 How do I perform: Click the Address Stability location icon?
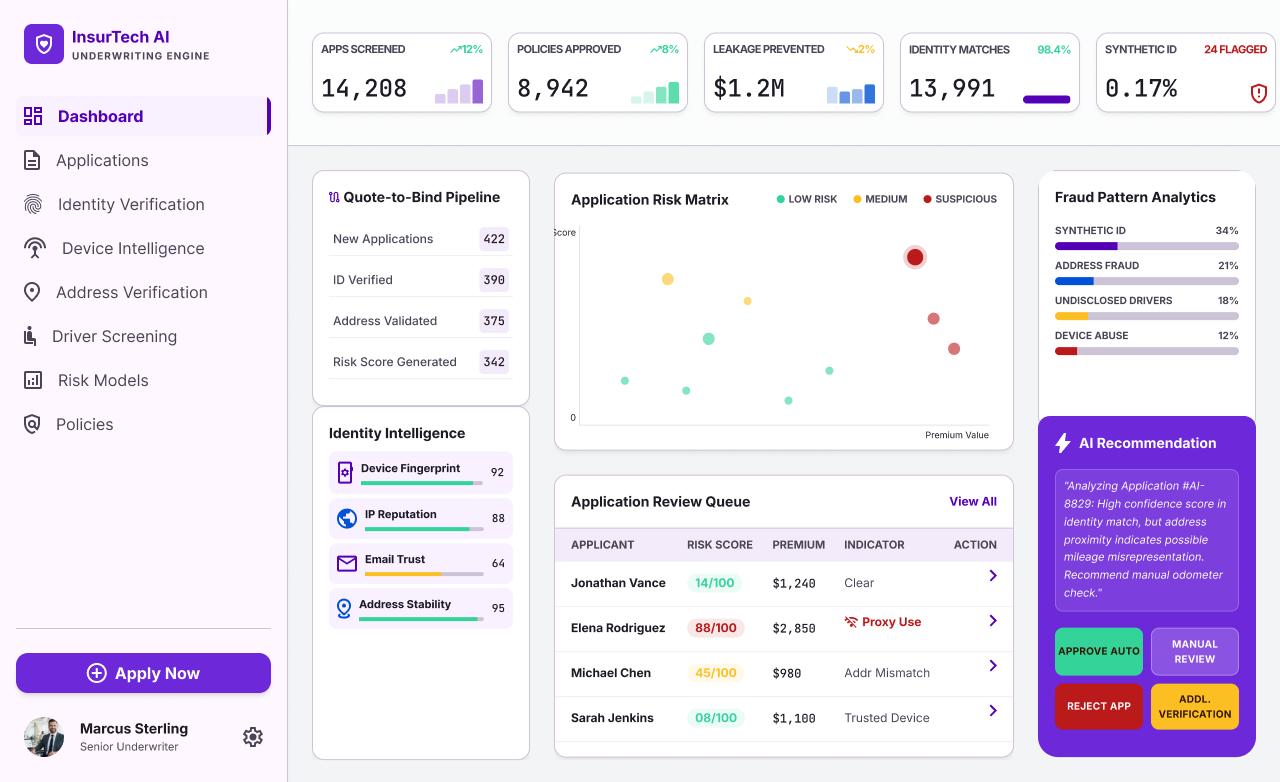click(344, 608)
